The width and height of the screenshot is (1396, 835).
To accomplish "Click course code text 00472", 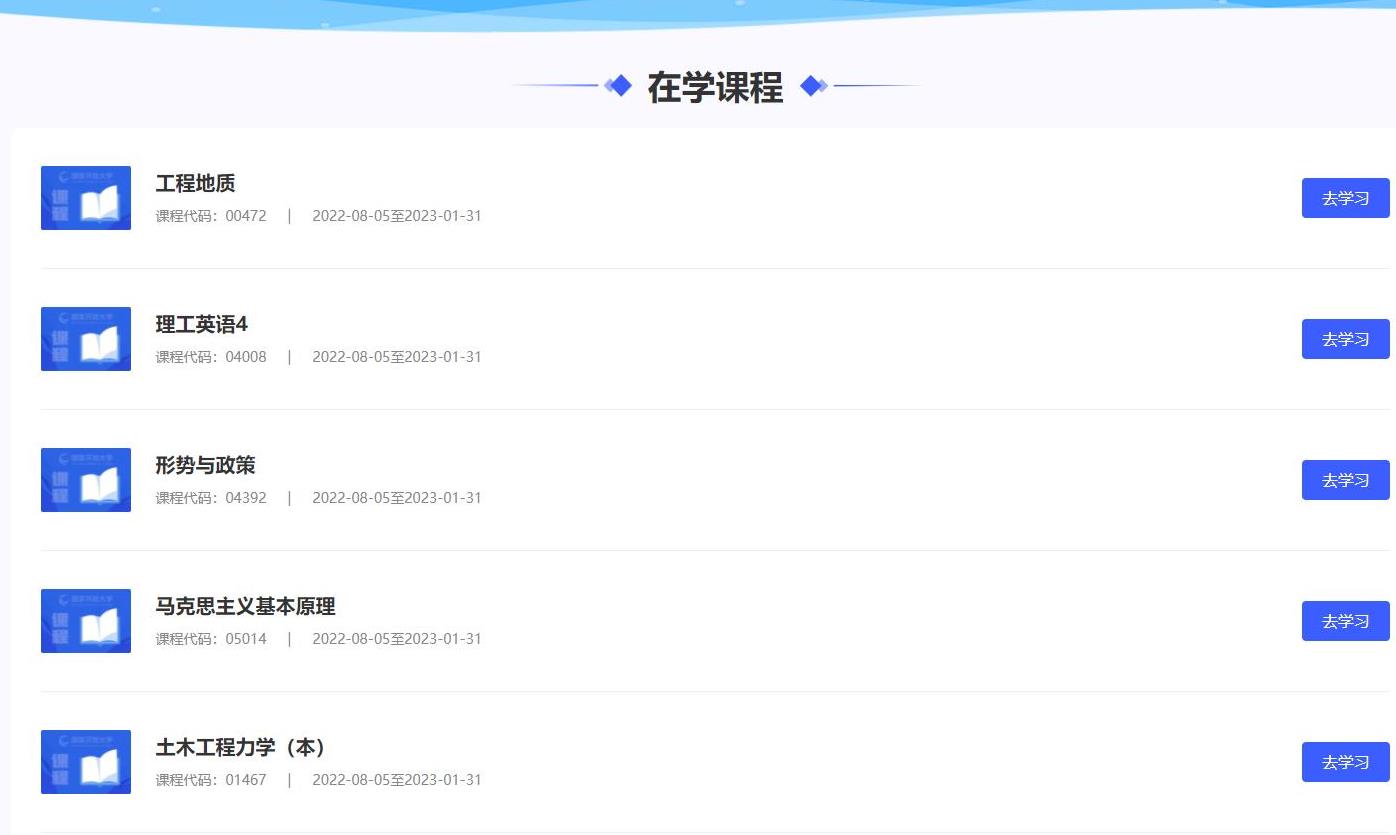I will click(x=246, y=216).
